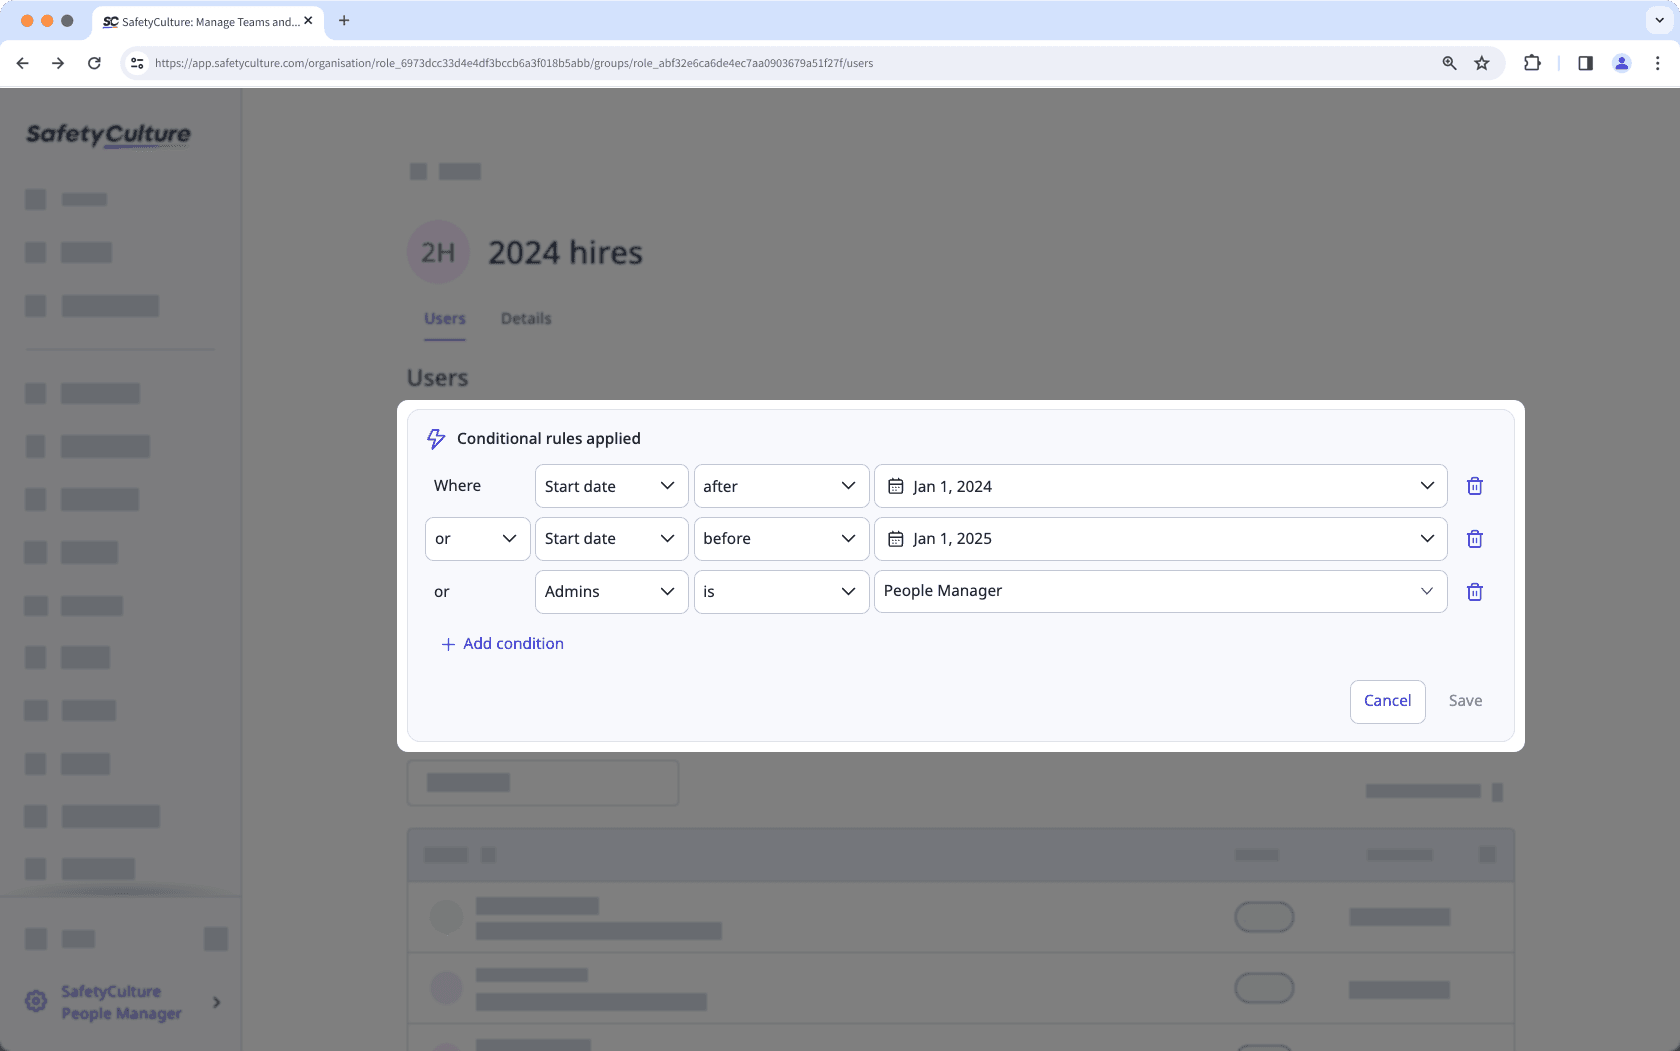Click the SafetyCulture logo in the sidebar

(x=107, y=135)
